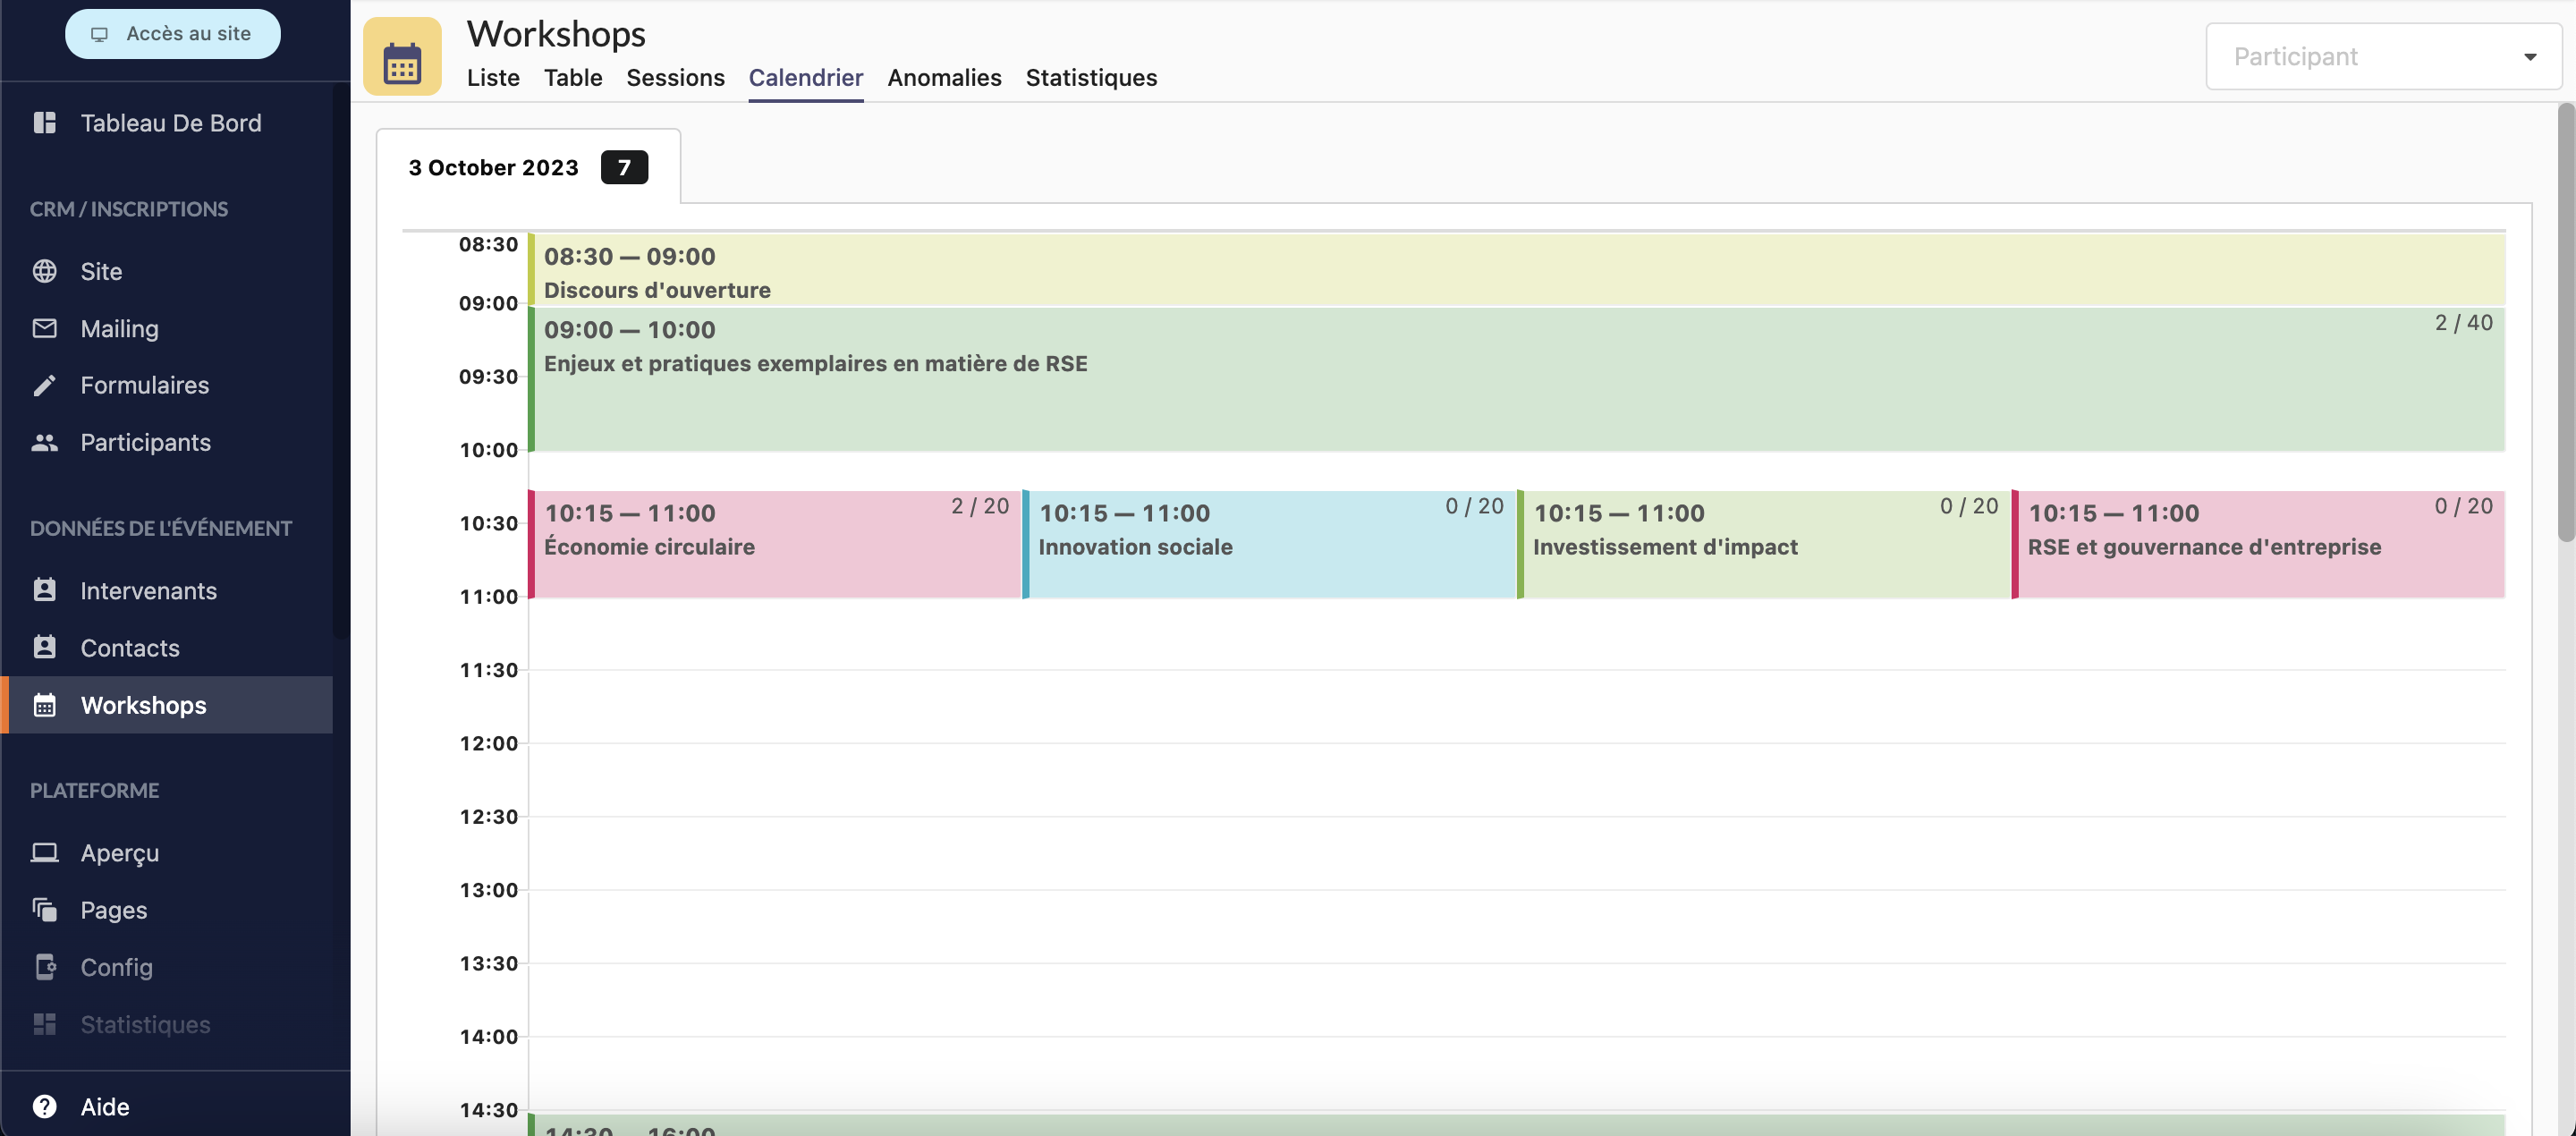Click the Intervenants badge icon
The height and width of the screenshot is (1136, 2576).
pos(44,590)
